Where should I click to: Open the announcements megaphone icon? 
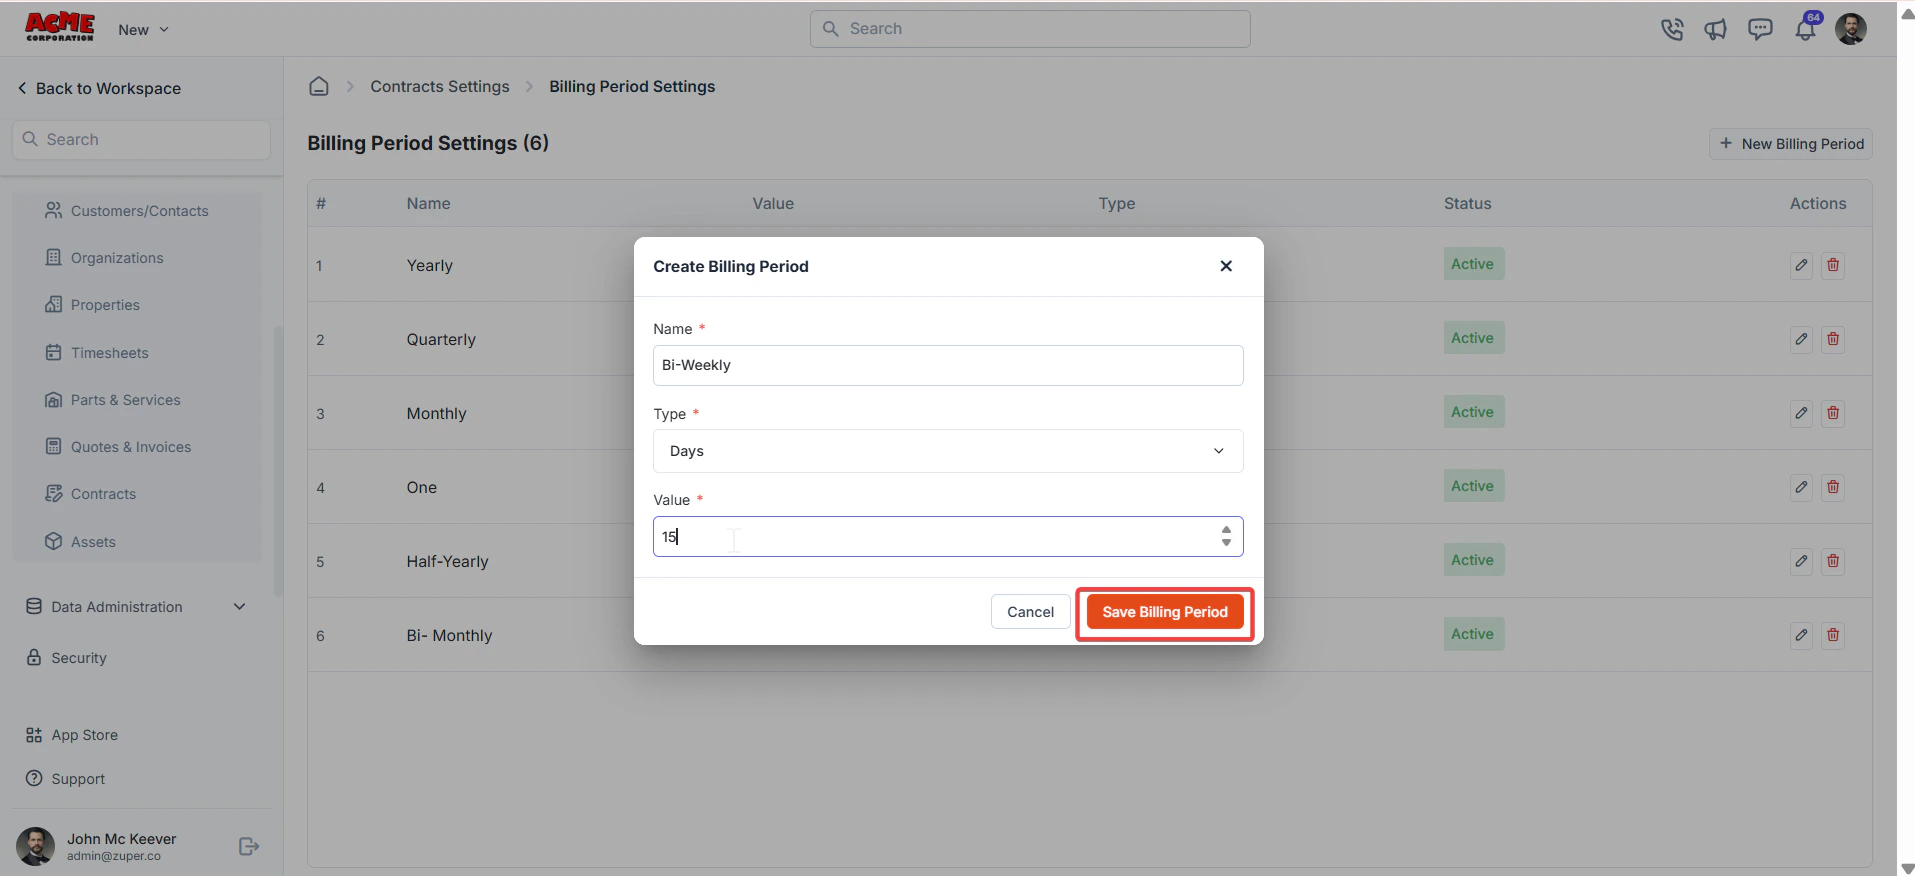point(1716,30)
